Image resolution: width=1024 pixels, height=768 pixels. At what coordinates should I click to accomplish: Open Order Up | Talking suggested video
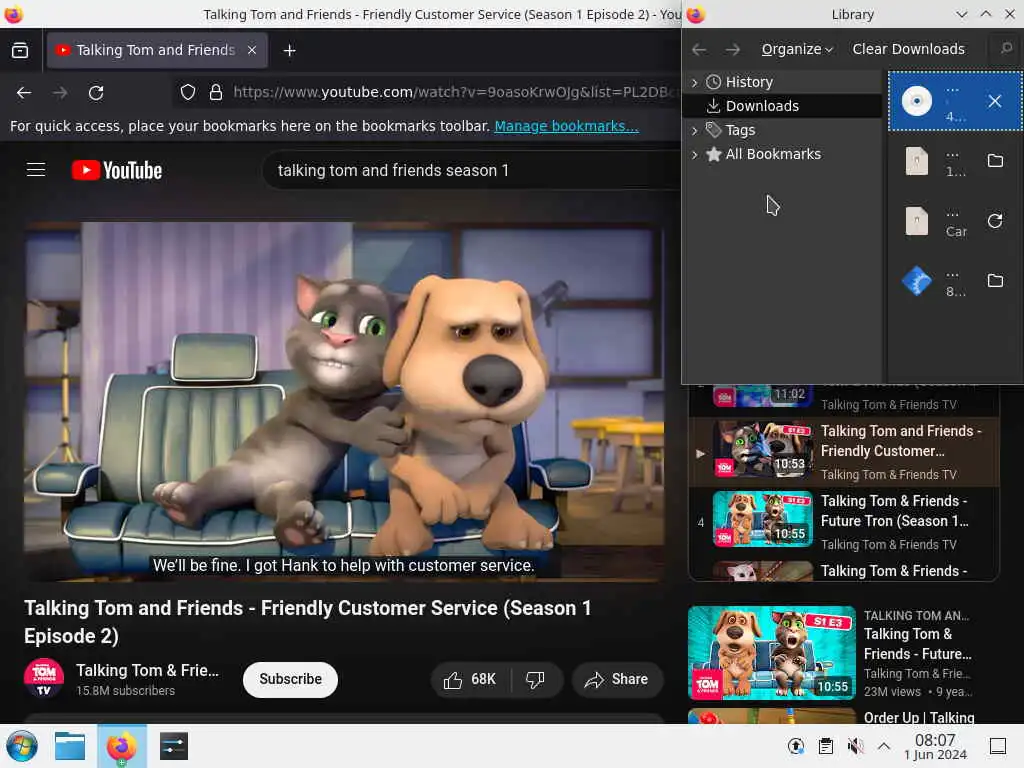[918, 717]
